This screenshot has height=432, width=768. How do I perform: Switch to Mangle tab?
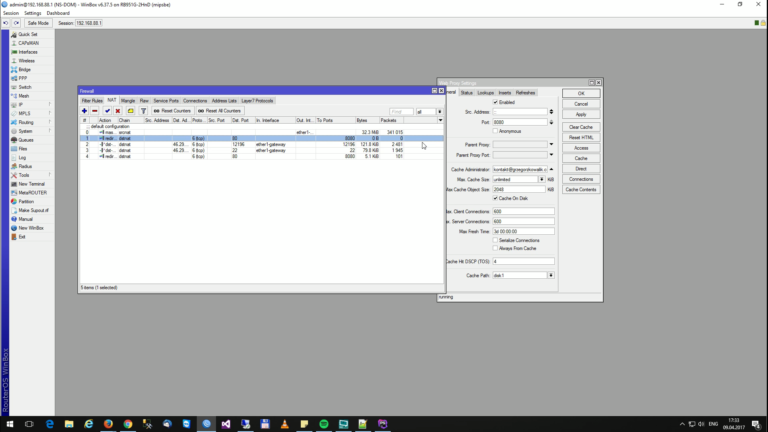(128, 101)
